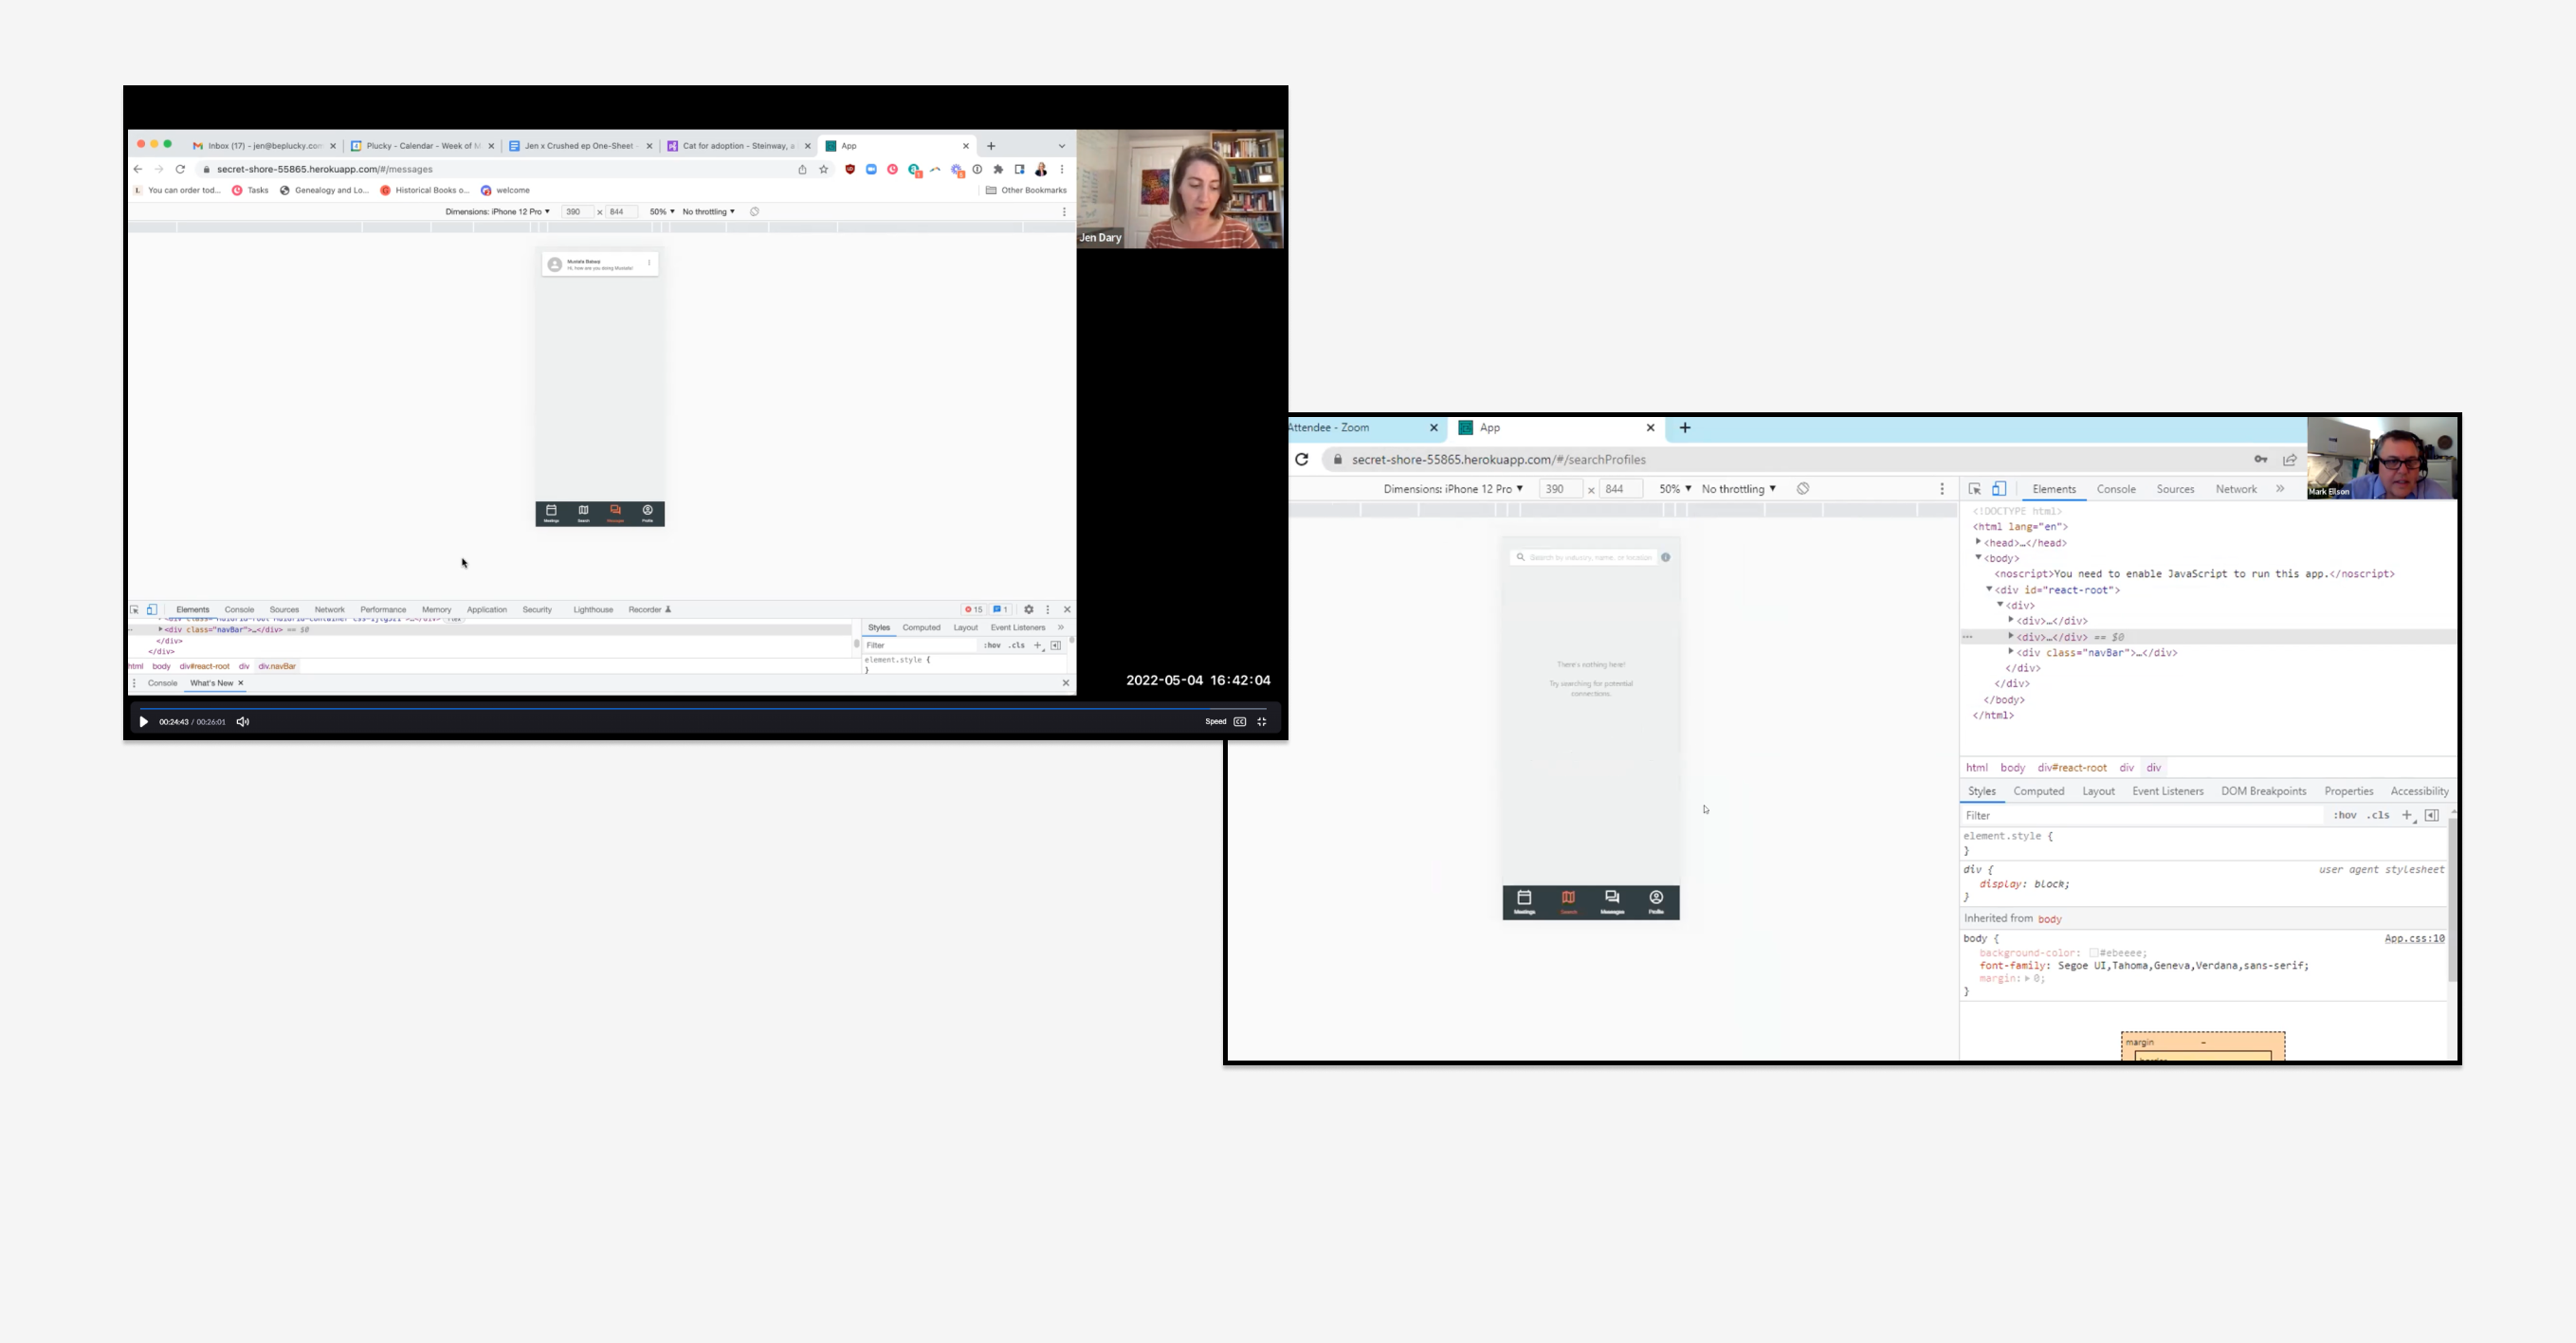2576x1343 pixels.
Task: Open Profile in left app nav bar
Action: coord(647,514)
